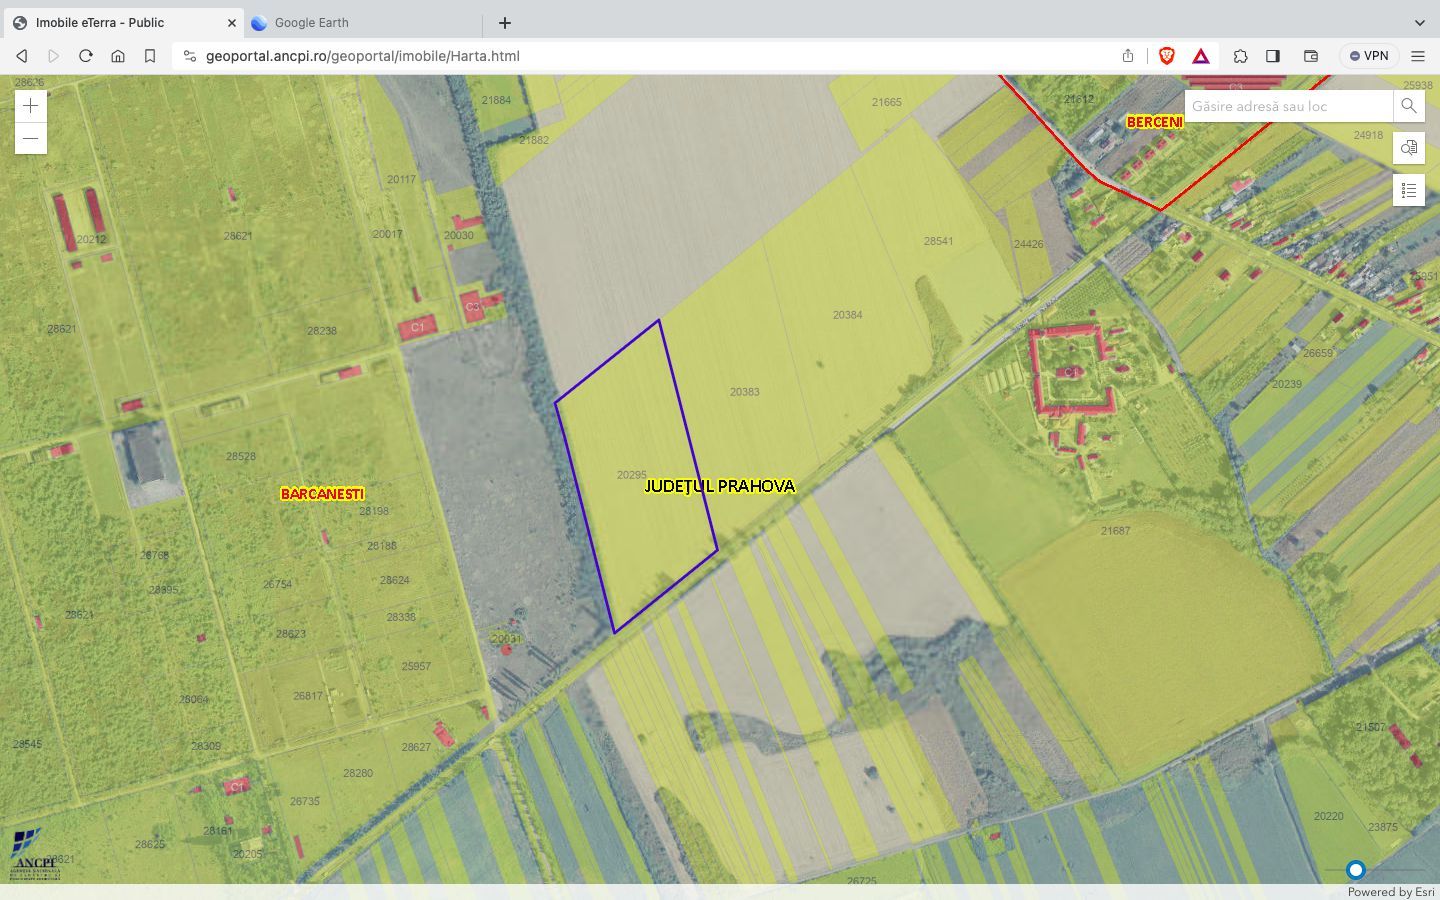Toggle the browser sidebar panel
Image resolution: width=1440 pixels, height=900 pixels.
(1273, 56)
